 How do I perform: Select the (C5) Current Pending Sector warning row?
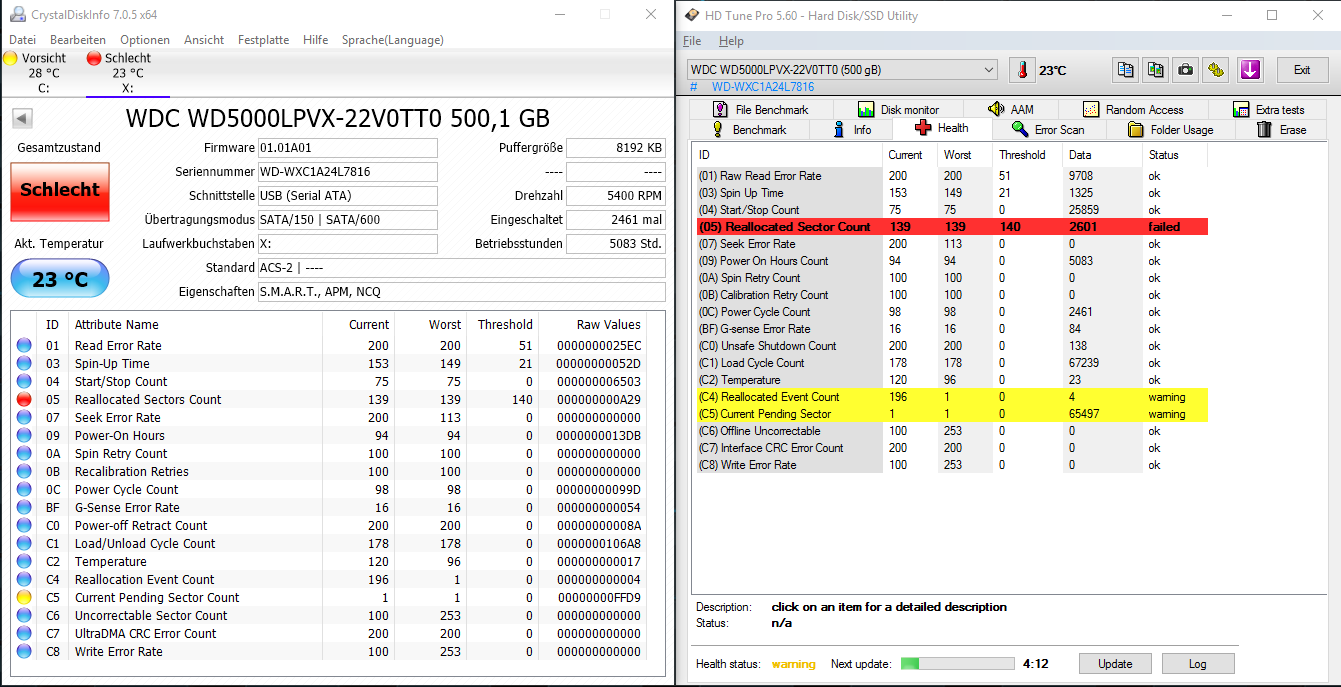coord(951,414)
